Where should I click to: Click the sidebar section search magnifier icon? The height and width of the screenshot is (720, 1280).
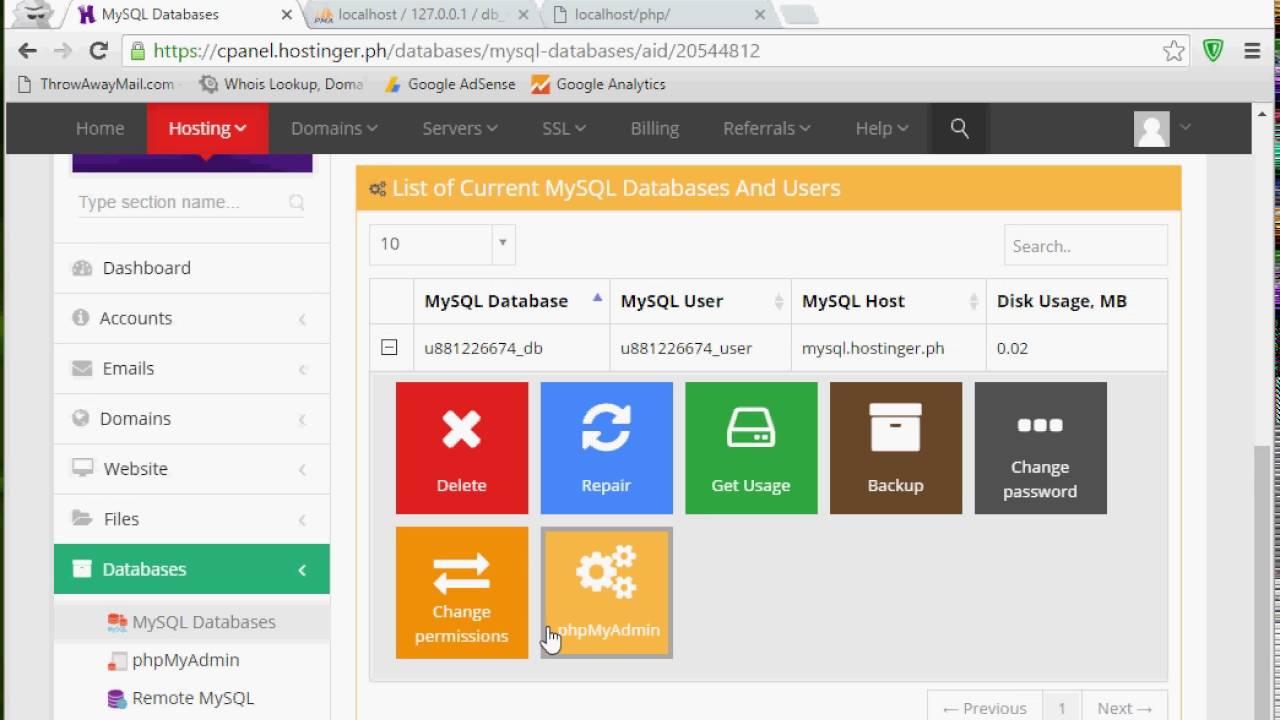click(297, 202)
